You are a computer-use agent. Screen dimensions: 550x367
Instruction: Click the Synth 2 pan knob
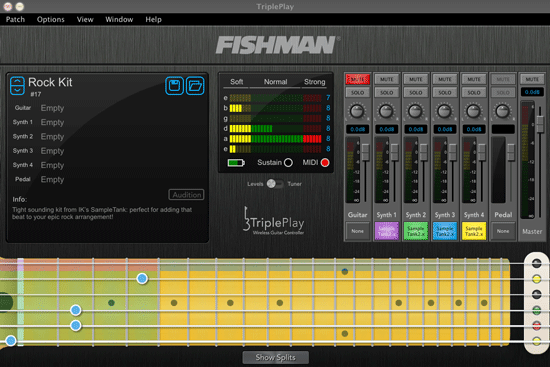pyautogui.click(x=415, y=111)
